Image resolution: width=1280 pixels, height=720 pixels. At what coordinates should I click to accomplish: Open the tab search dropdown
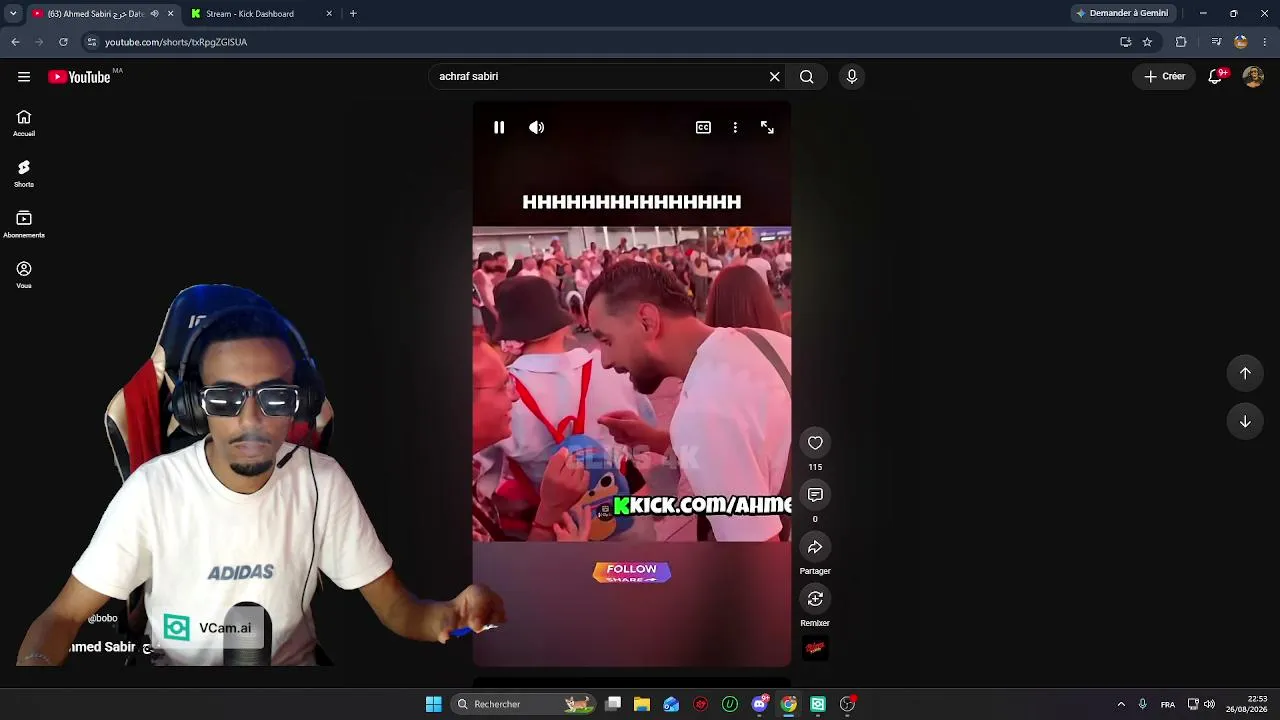coord(13,14)
